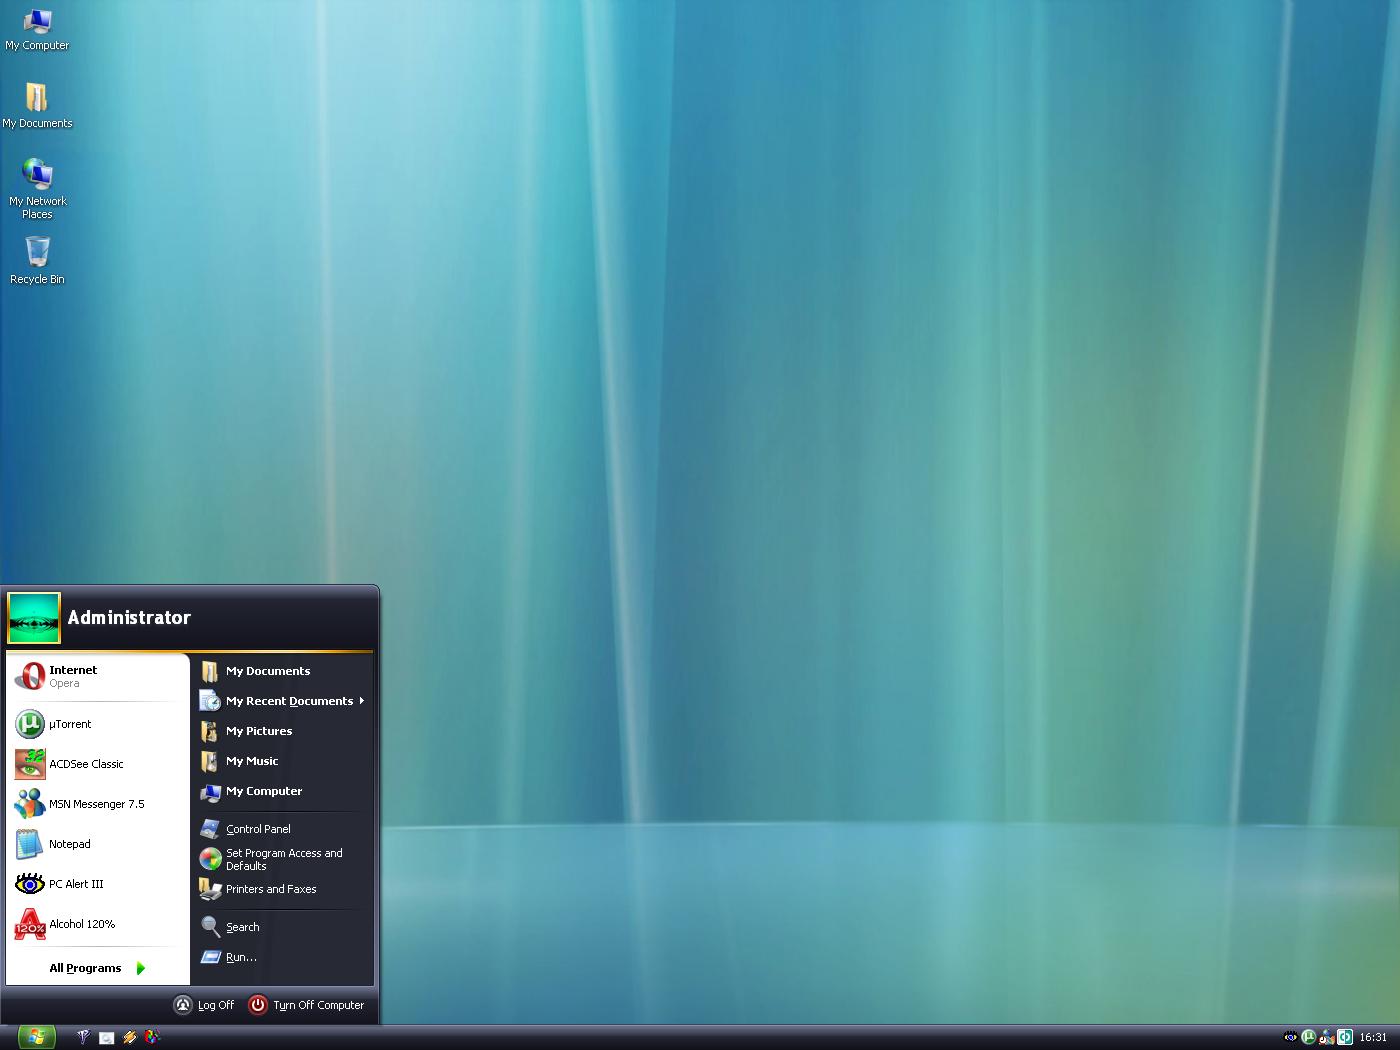Open ACDSee Classic in the Start menu
This screenshot has width=1400, height=1050.
click(97, 764)
